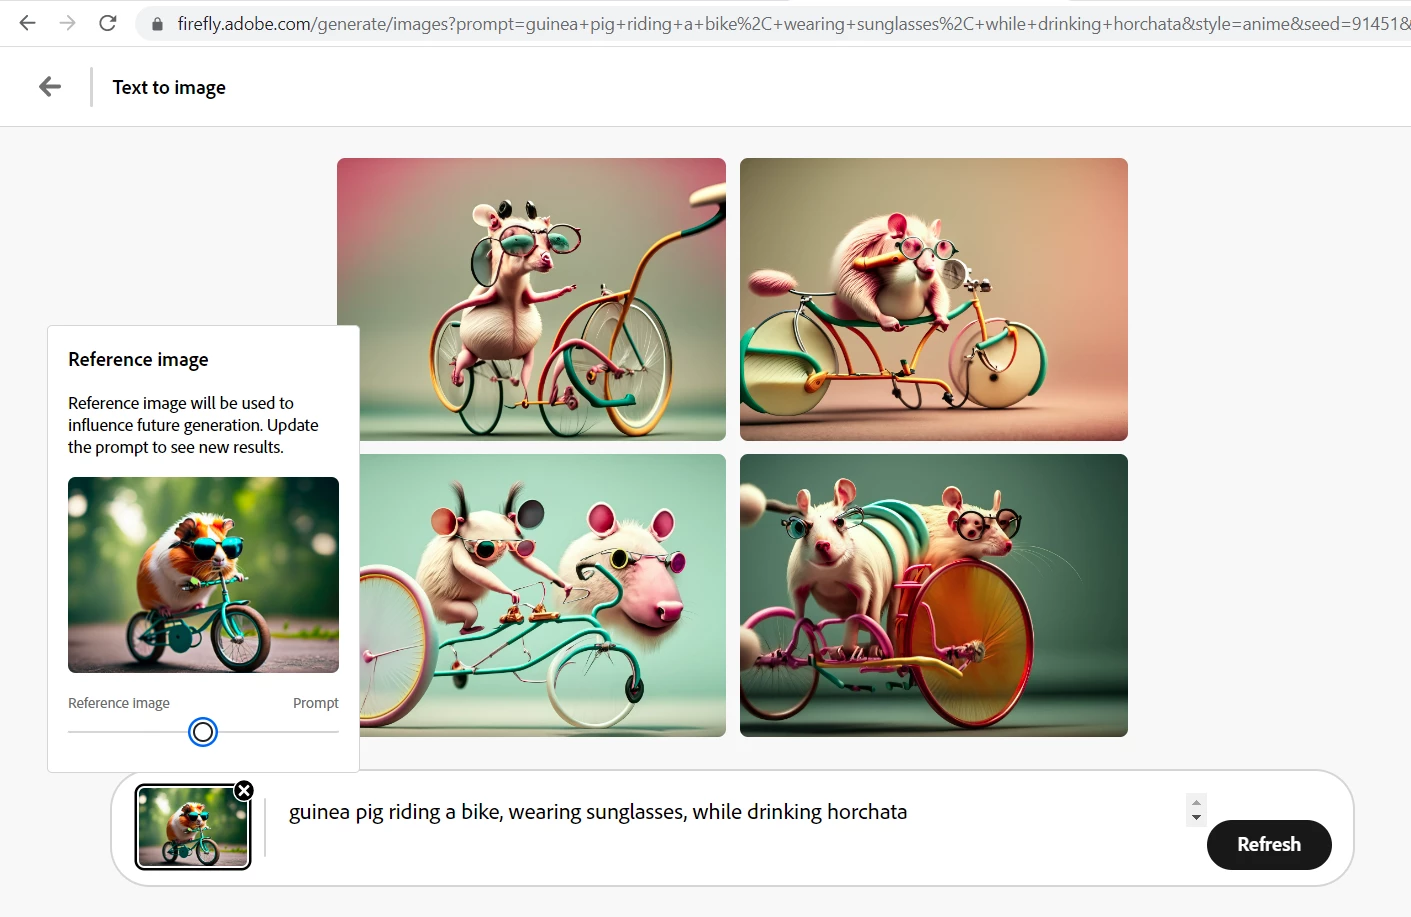Click the Reference image label beside the slider

[x=119, y=703]
